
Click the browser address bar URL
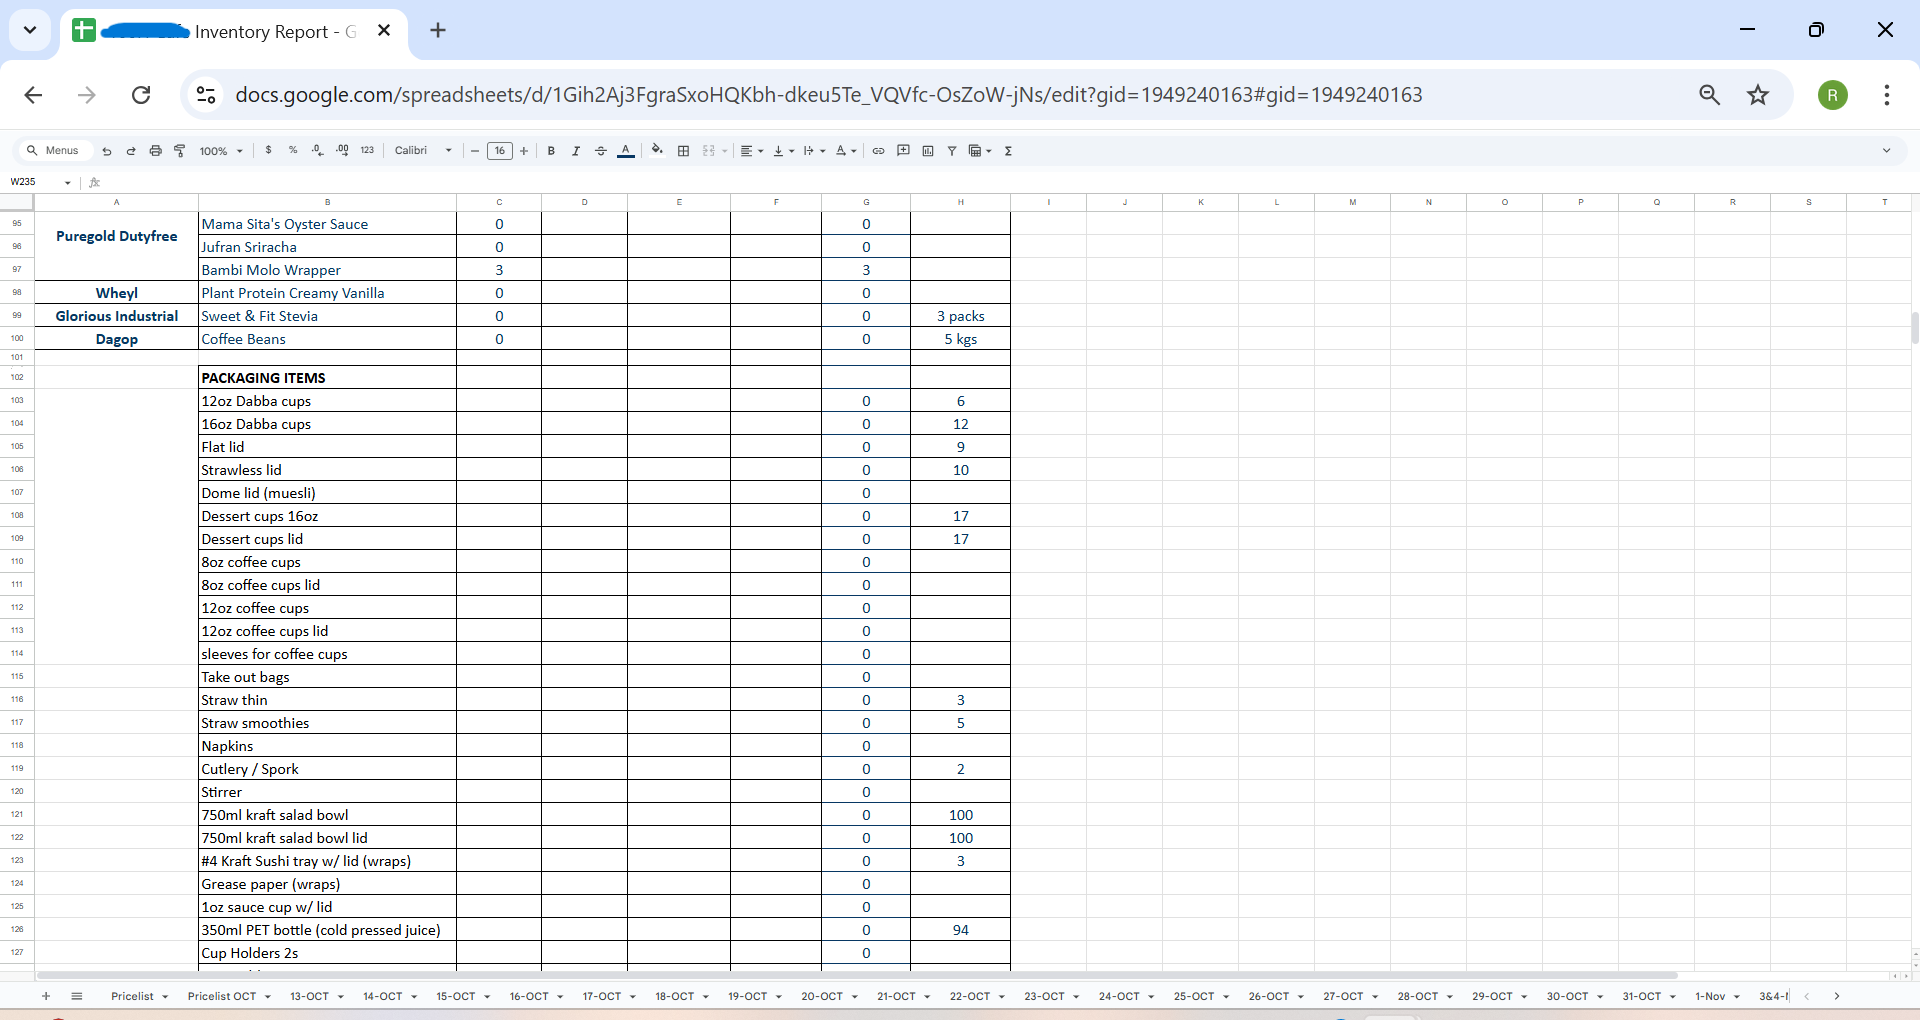[828, 95]
